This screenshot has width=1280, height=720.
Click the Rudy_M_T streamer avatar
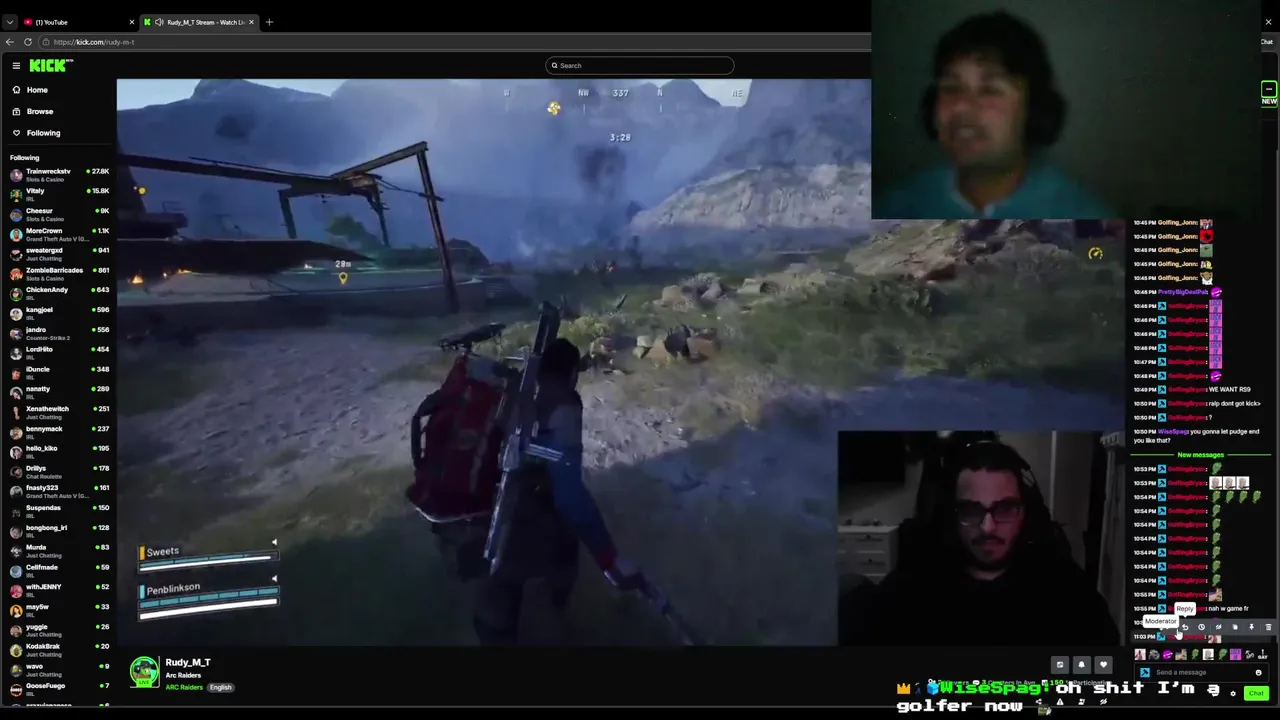point(145,672)
